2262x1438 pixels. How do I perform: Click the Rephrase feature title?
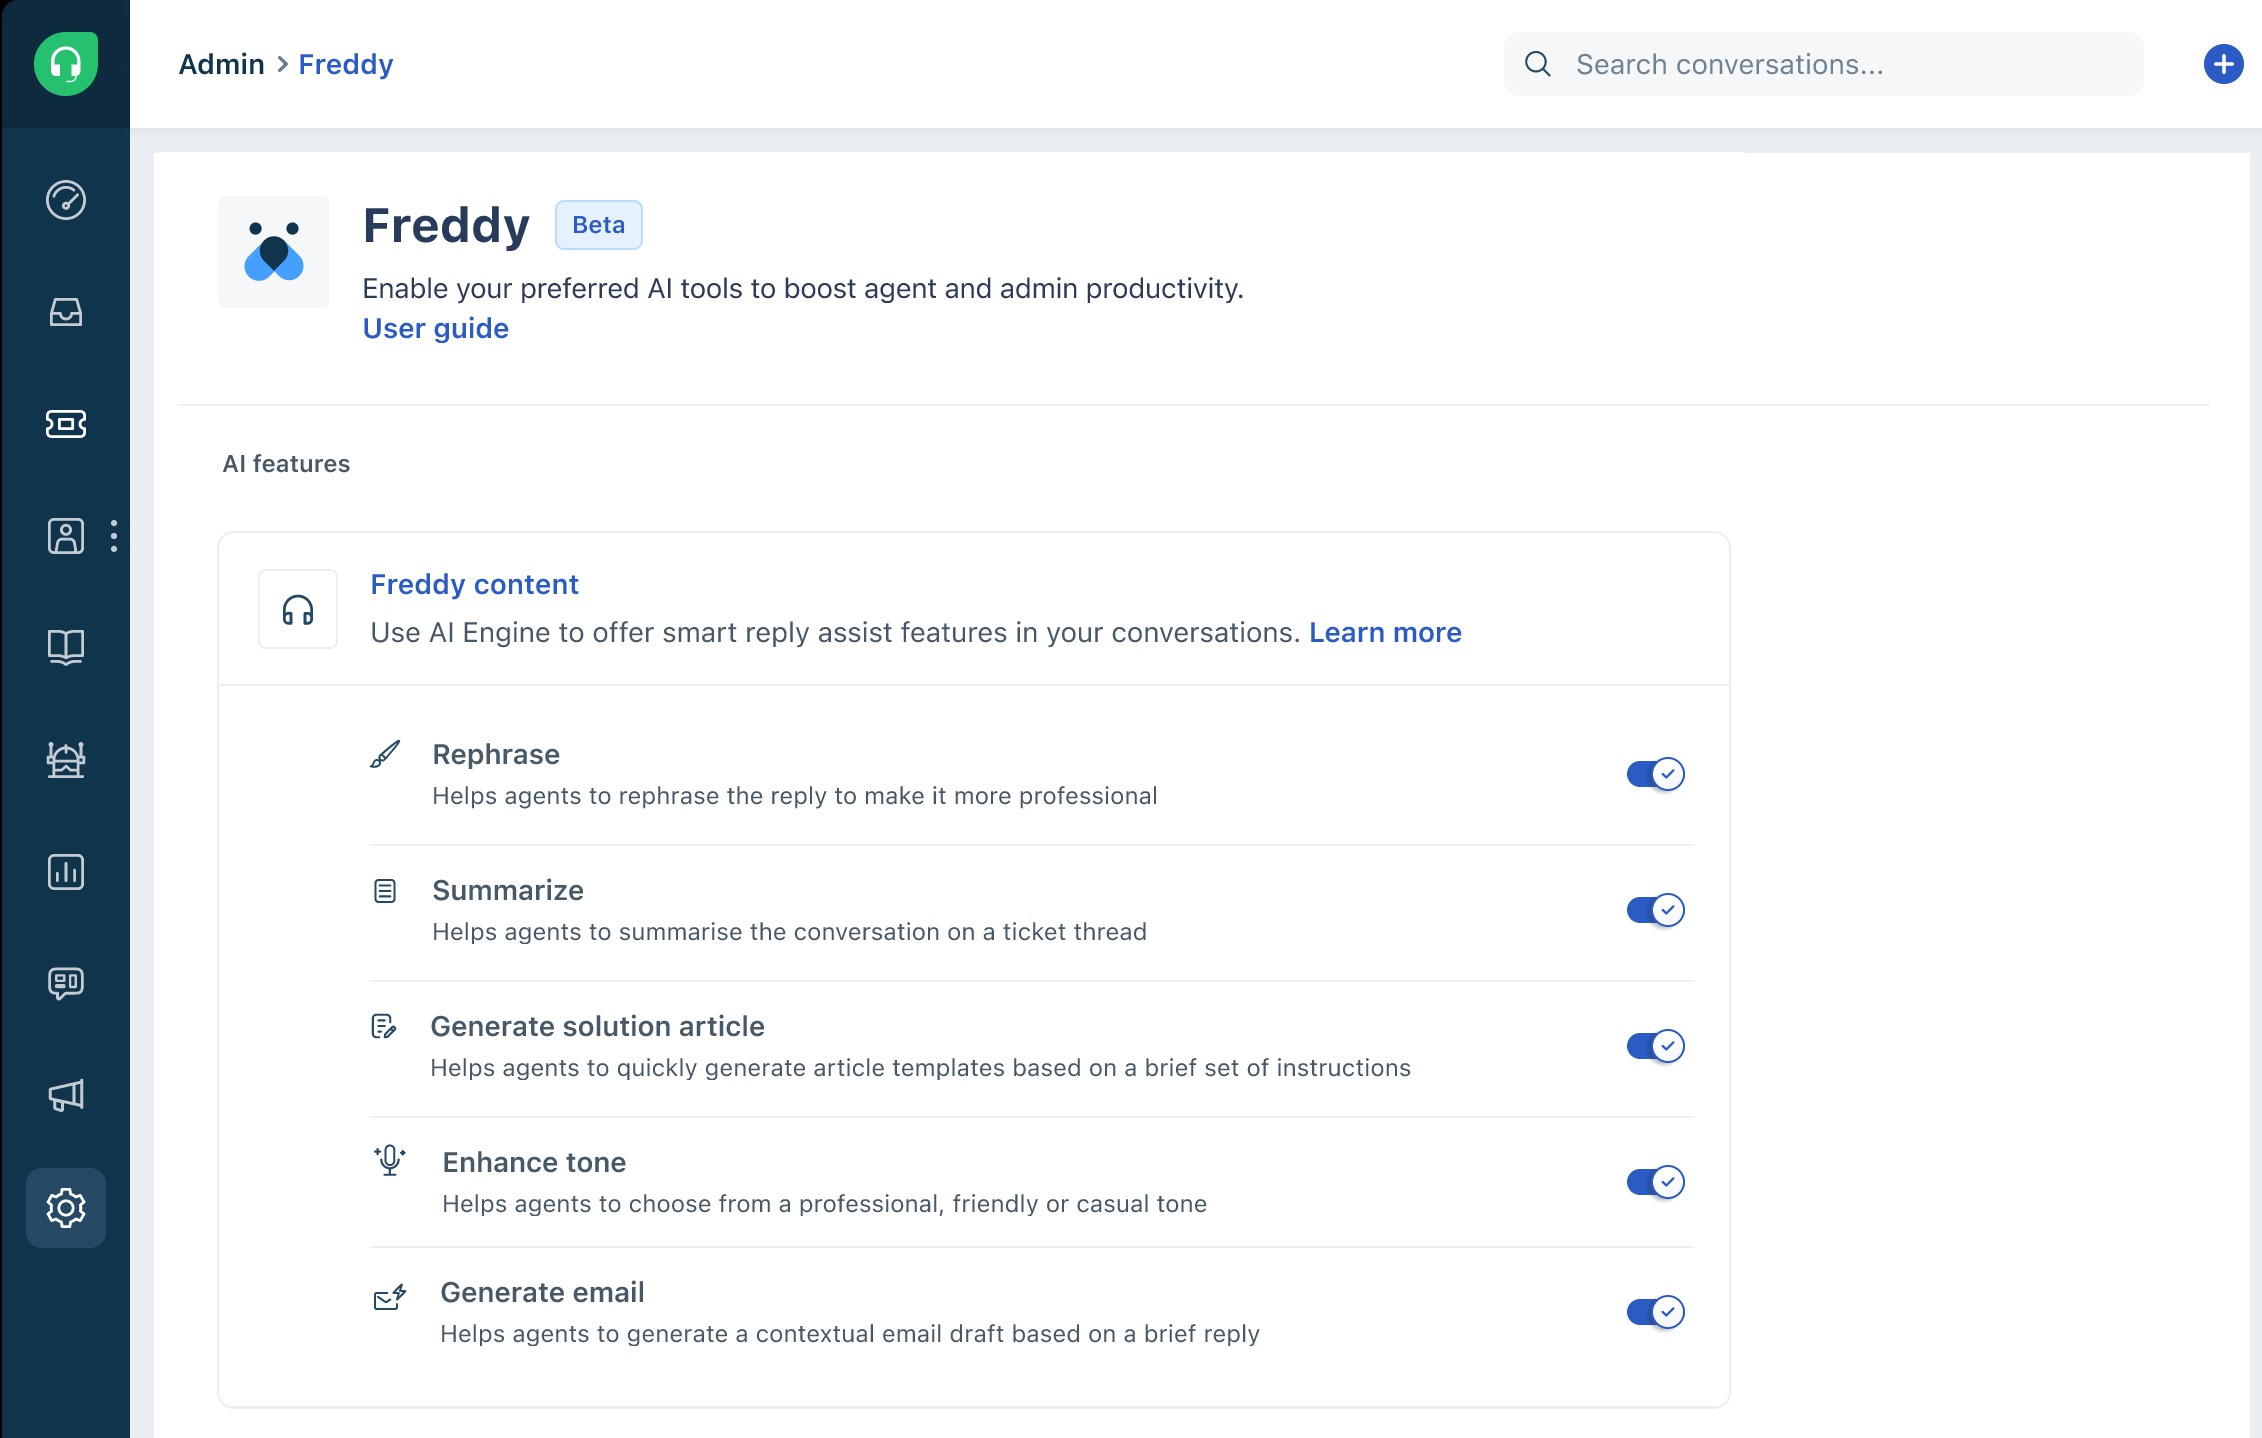(x=496, y=754)
